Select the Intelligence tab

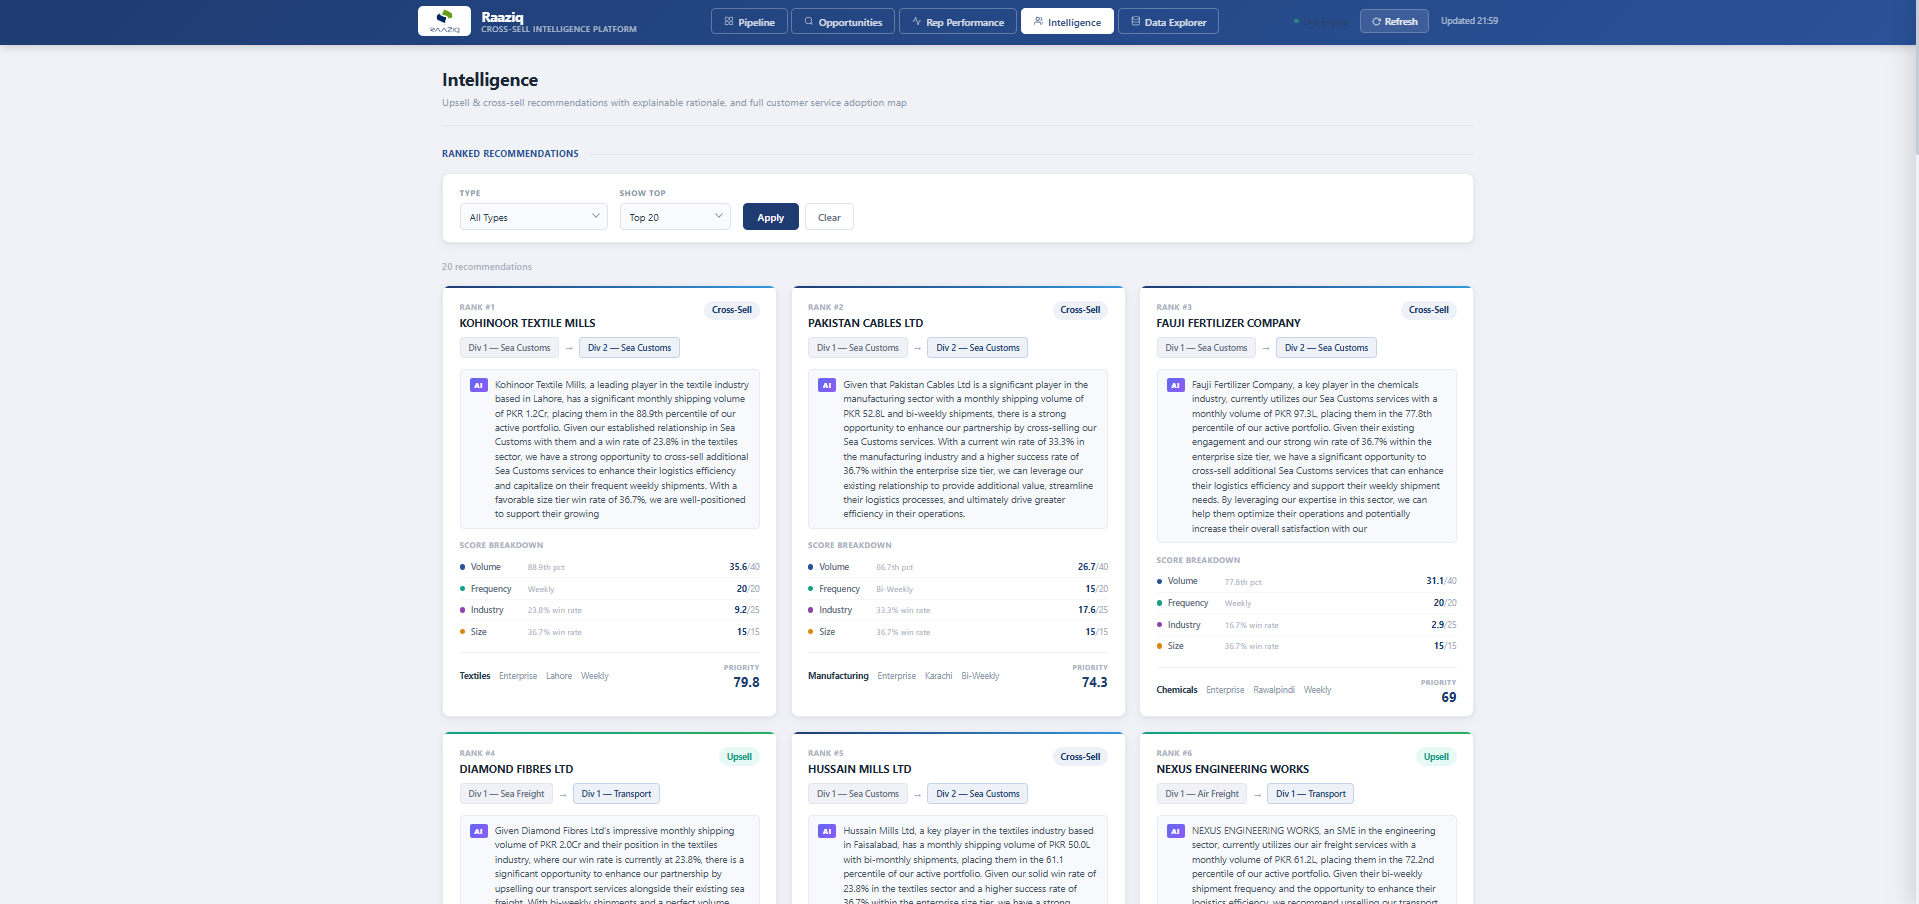point(1067,22)
